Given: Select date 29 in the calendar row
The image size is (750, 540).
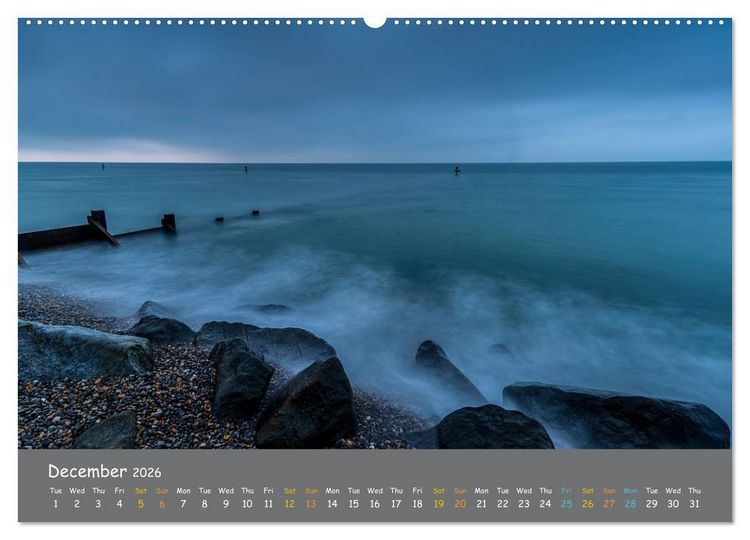Looking at the screenshot, I should (x=651, y=504).
